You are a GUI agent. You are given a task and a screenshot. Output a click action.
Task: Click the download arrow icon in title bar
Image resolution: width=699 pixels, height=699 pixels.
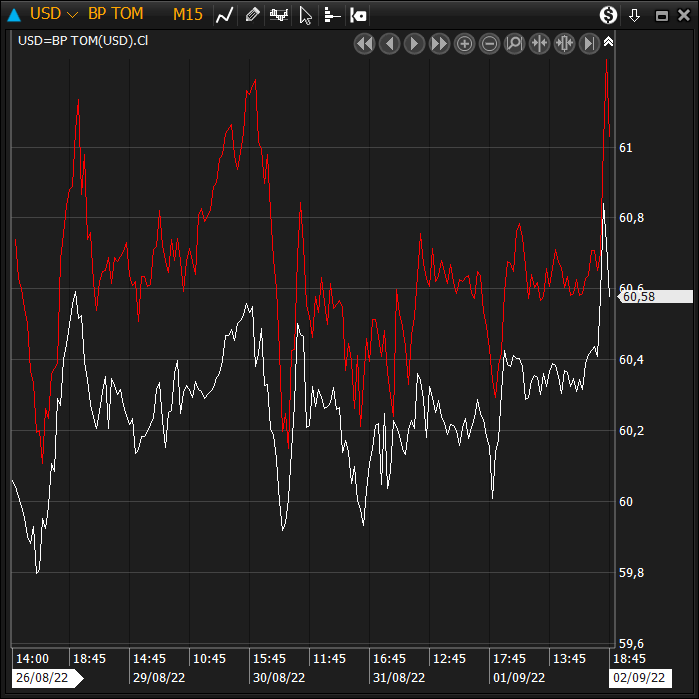634,15
